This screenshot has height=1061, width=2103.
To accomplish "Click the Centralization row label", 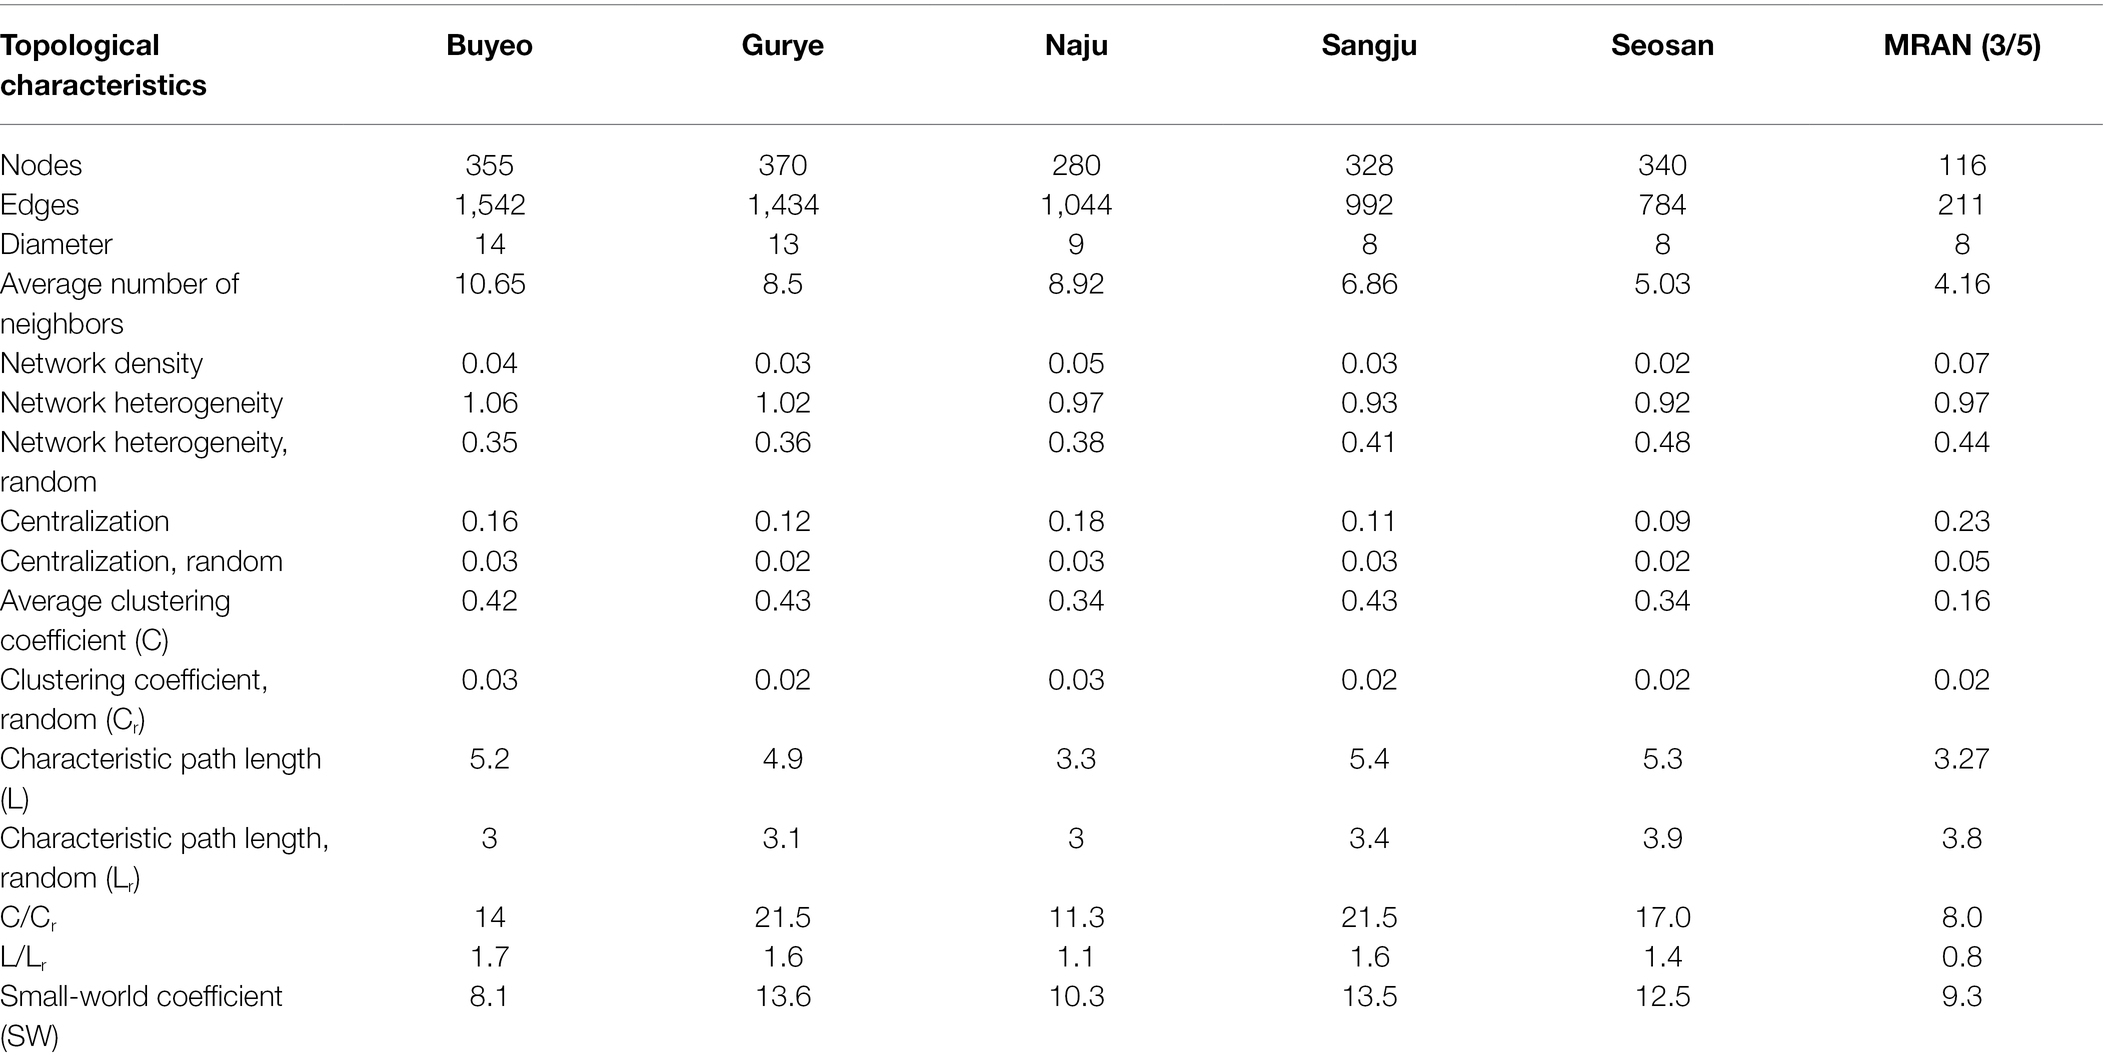I will point(84,522).
